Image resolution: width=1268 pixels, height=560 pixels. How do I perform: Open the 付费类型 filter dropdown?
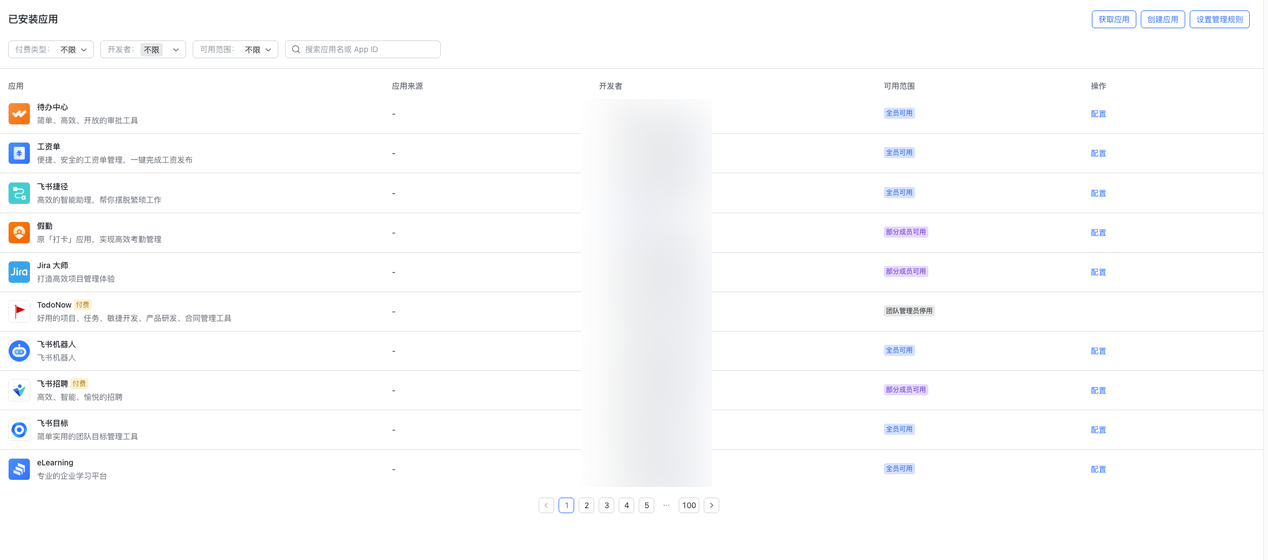(x=51, y=49)
